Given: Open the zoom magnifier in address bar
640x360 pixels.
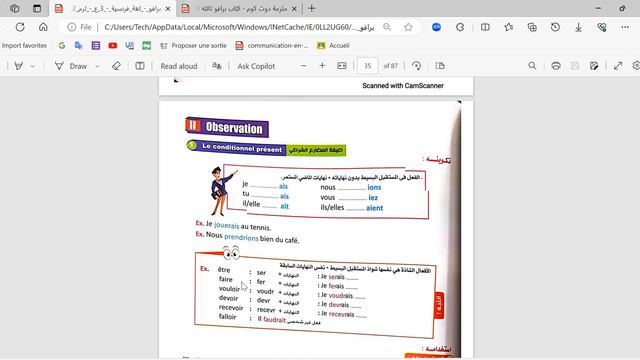Looking at the screenshot, I should click(x=387, y=27).
